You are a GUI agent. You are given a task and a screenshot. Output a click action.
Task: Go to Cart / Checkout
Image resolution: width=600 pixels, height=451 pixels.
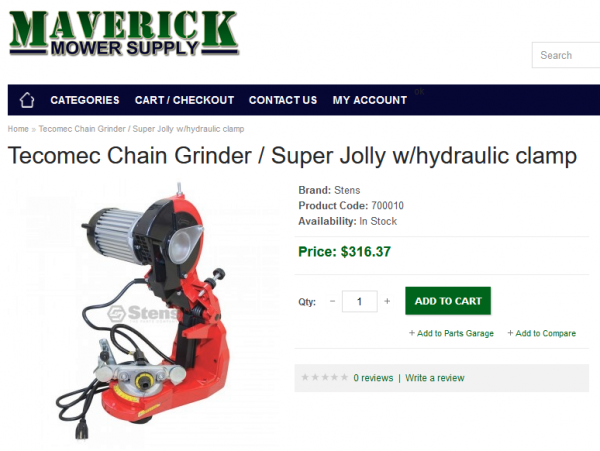184,100
